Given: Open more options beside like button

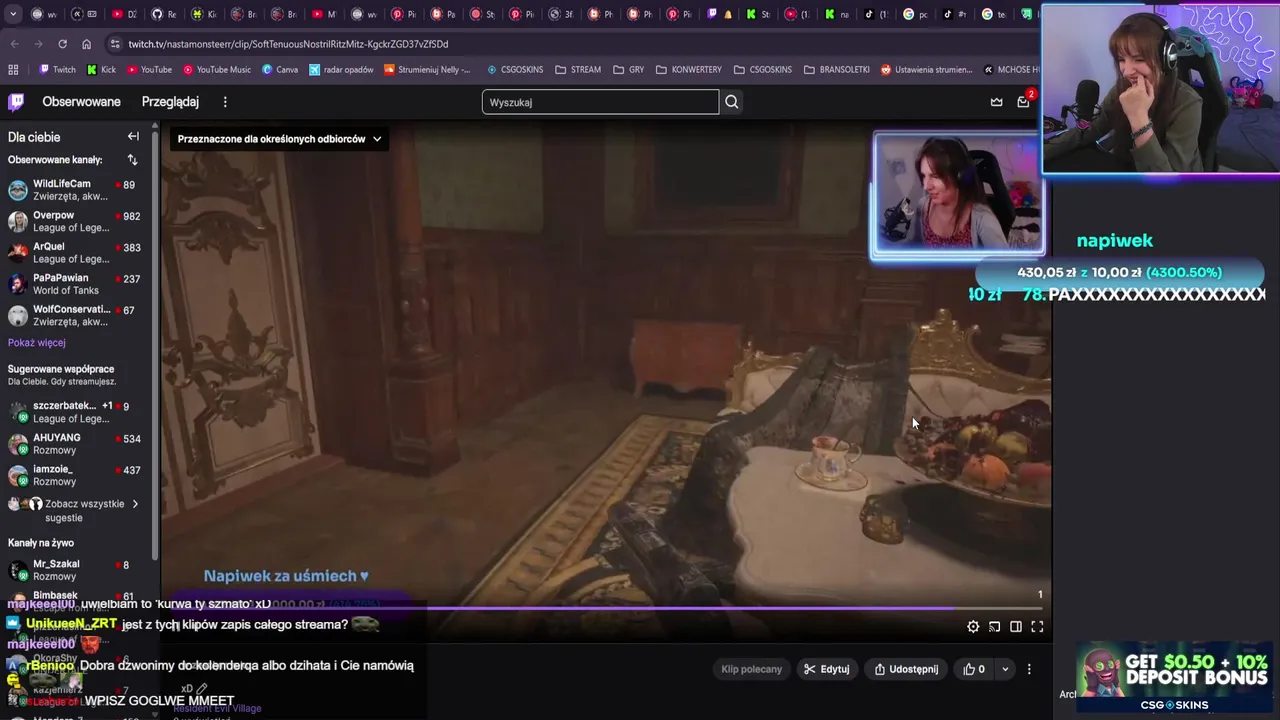Looking at the screenshot, I should point(1029,669).
